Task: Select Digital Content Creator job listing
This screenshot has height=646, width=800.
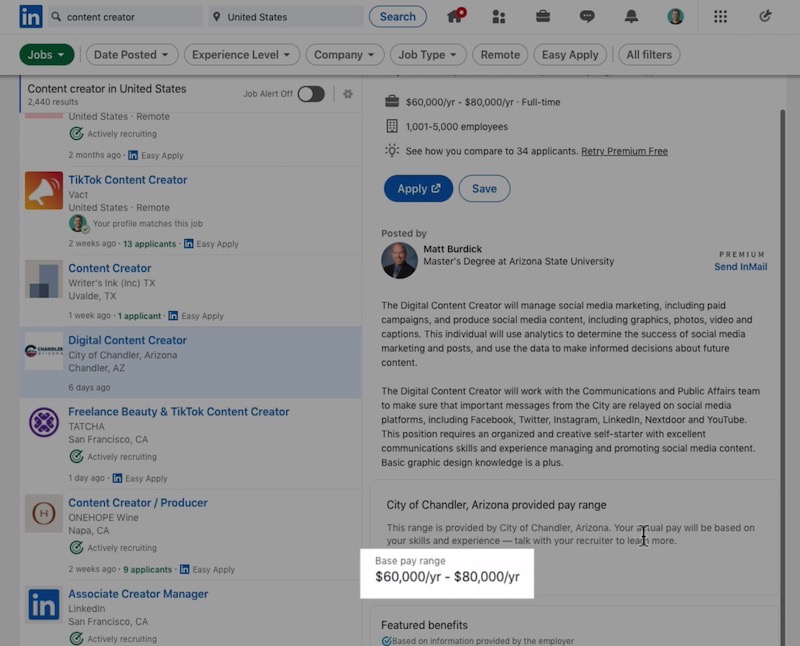Action: 128,340
